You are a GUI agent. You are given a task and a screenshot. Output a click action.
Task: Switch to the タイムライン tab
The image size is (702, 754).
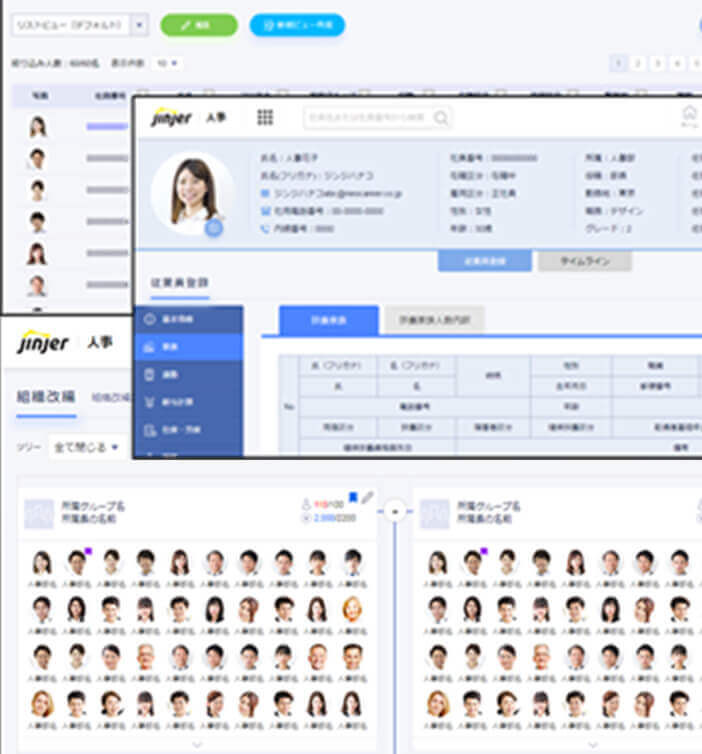584,261
